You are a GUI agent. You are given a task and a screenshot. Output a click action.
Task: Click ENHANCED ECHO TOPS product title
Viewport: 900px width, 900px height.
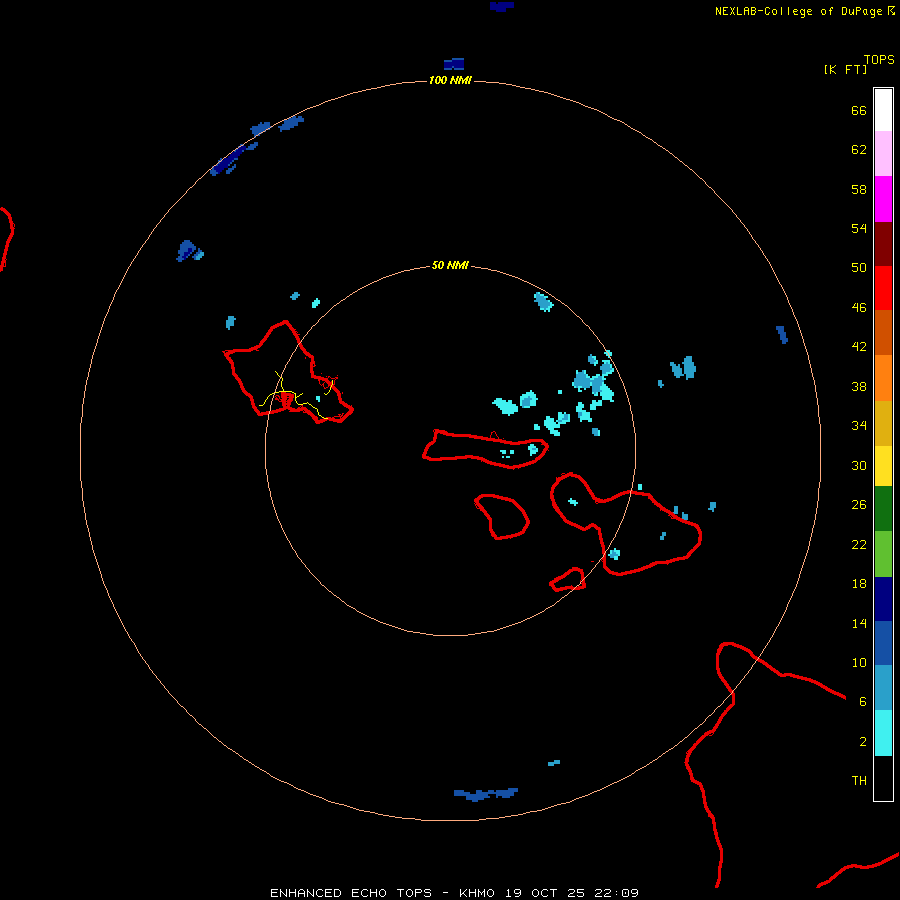[351, 893]
